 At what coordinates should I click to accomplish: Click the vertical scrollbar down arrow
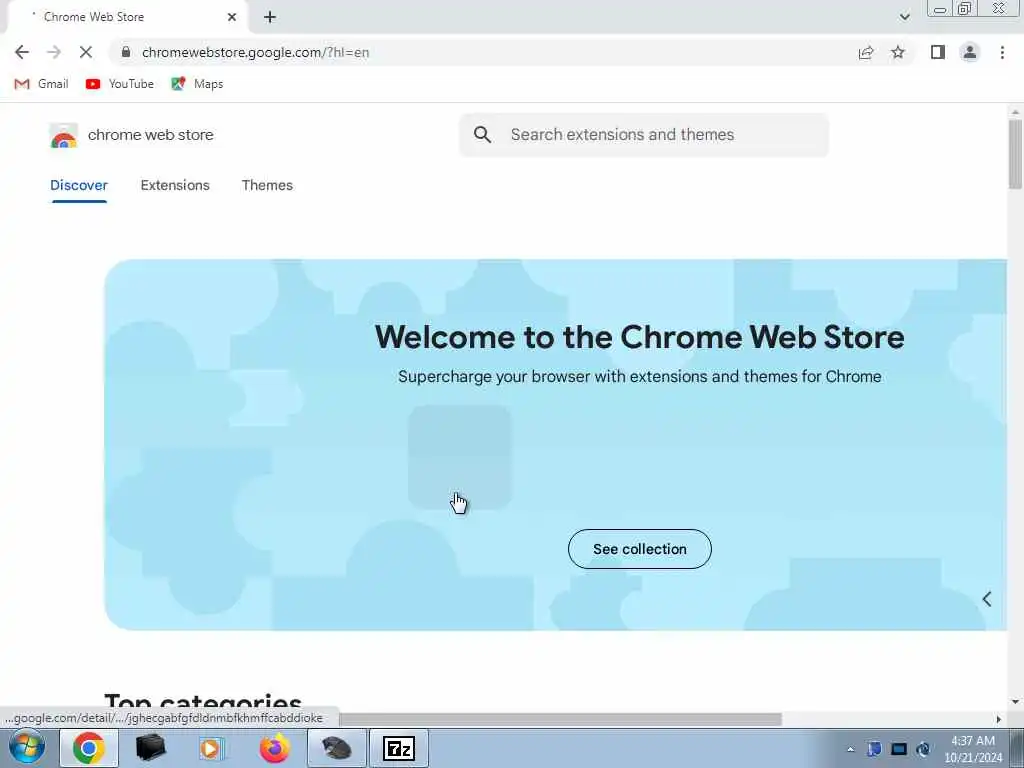[1015, 701]
